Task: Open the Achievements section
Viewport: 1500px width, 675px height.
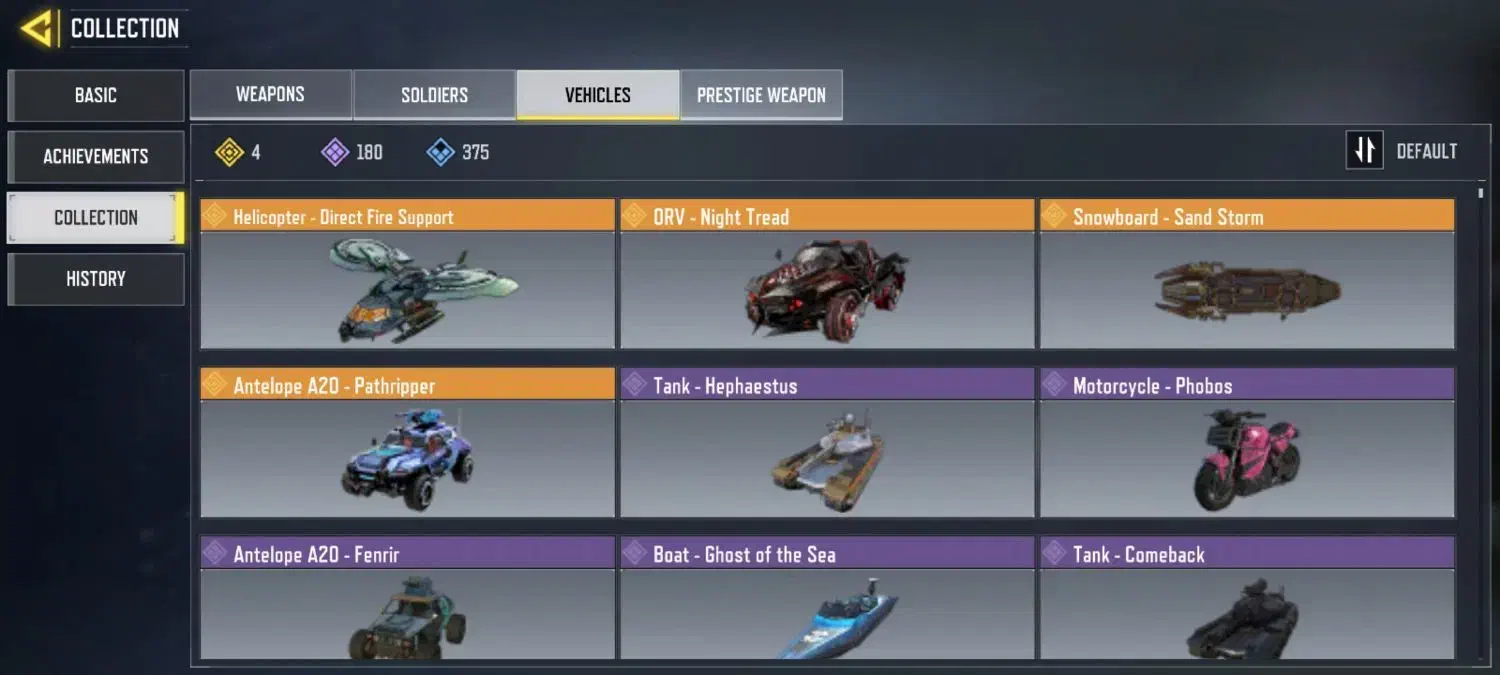Action: point(96,156)
